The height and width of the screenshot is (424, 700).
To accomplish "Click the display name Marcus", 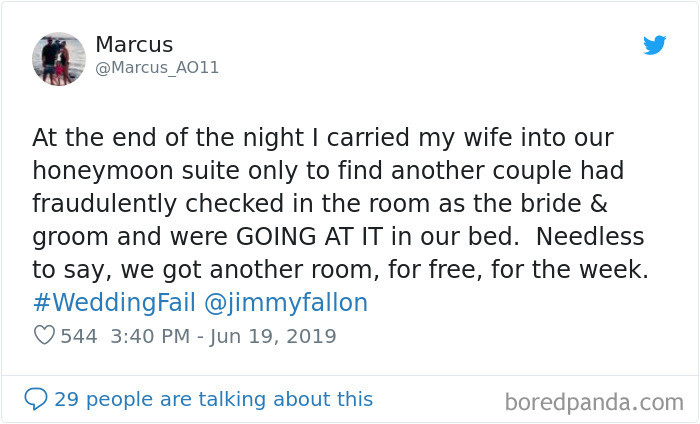I will 134,45.
